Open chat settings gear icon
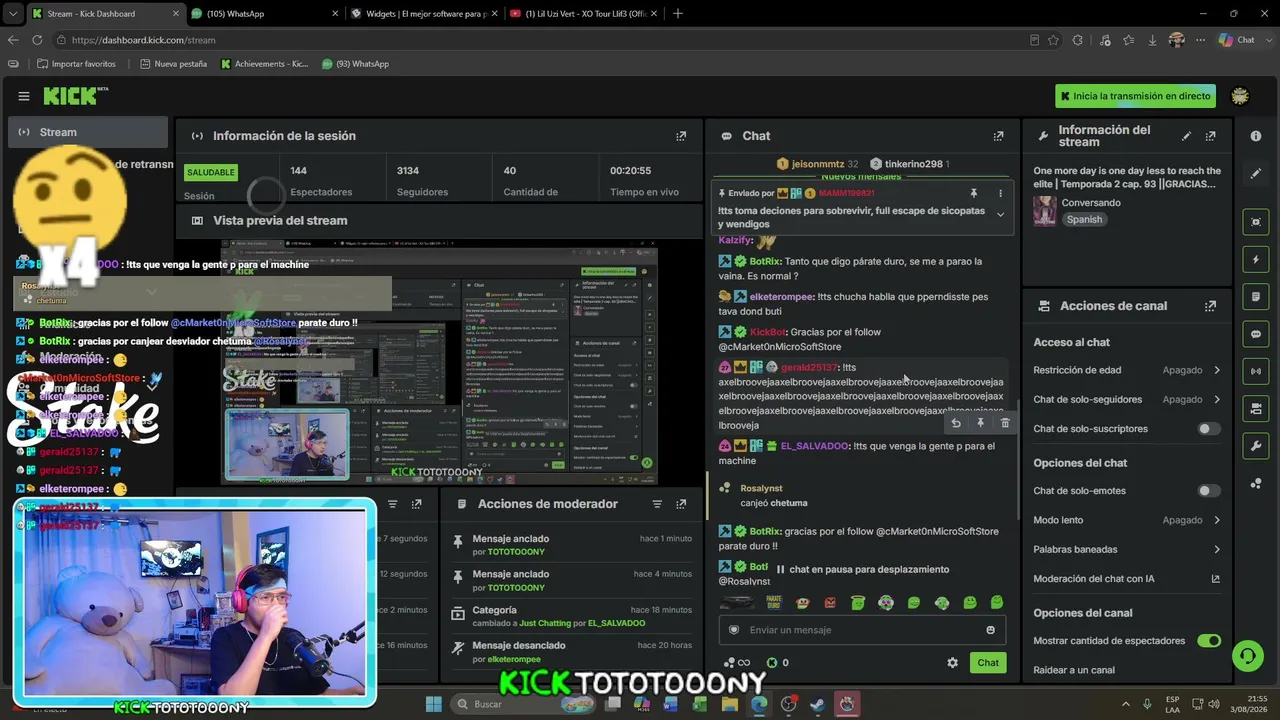The height and width of the screenshot is (720, 1280). tap(952, 663)
